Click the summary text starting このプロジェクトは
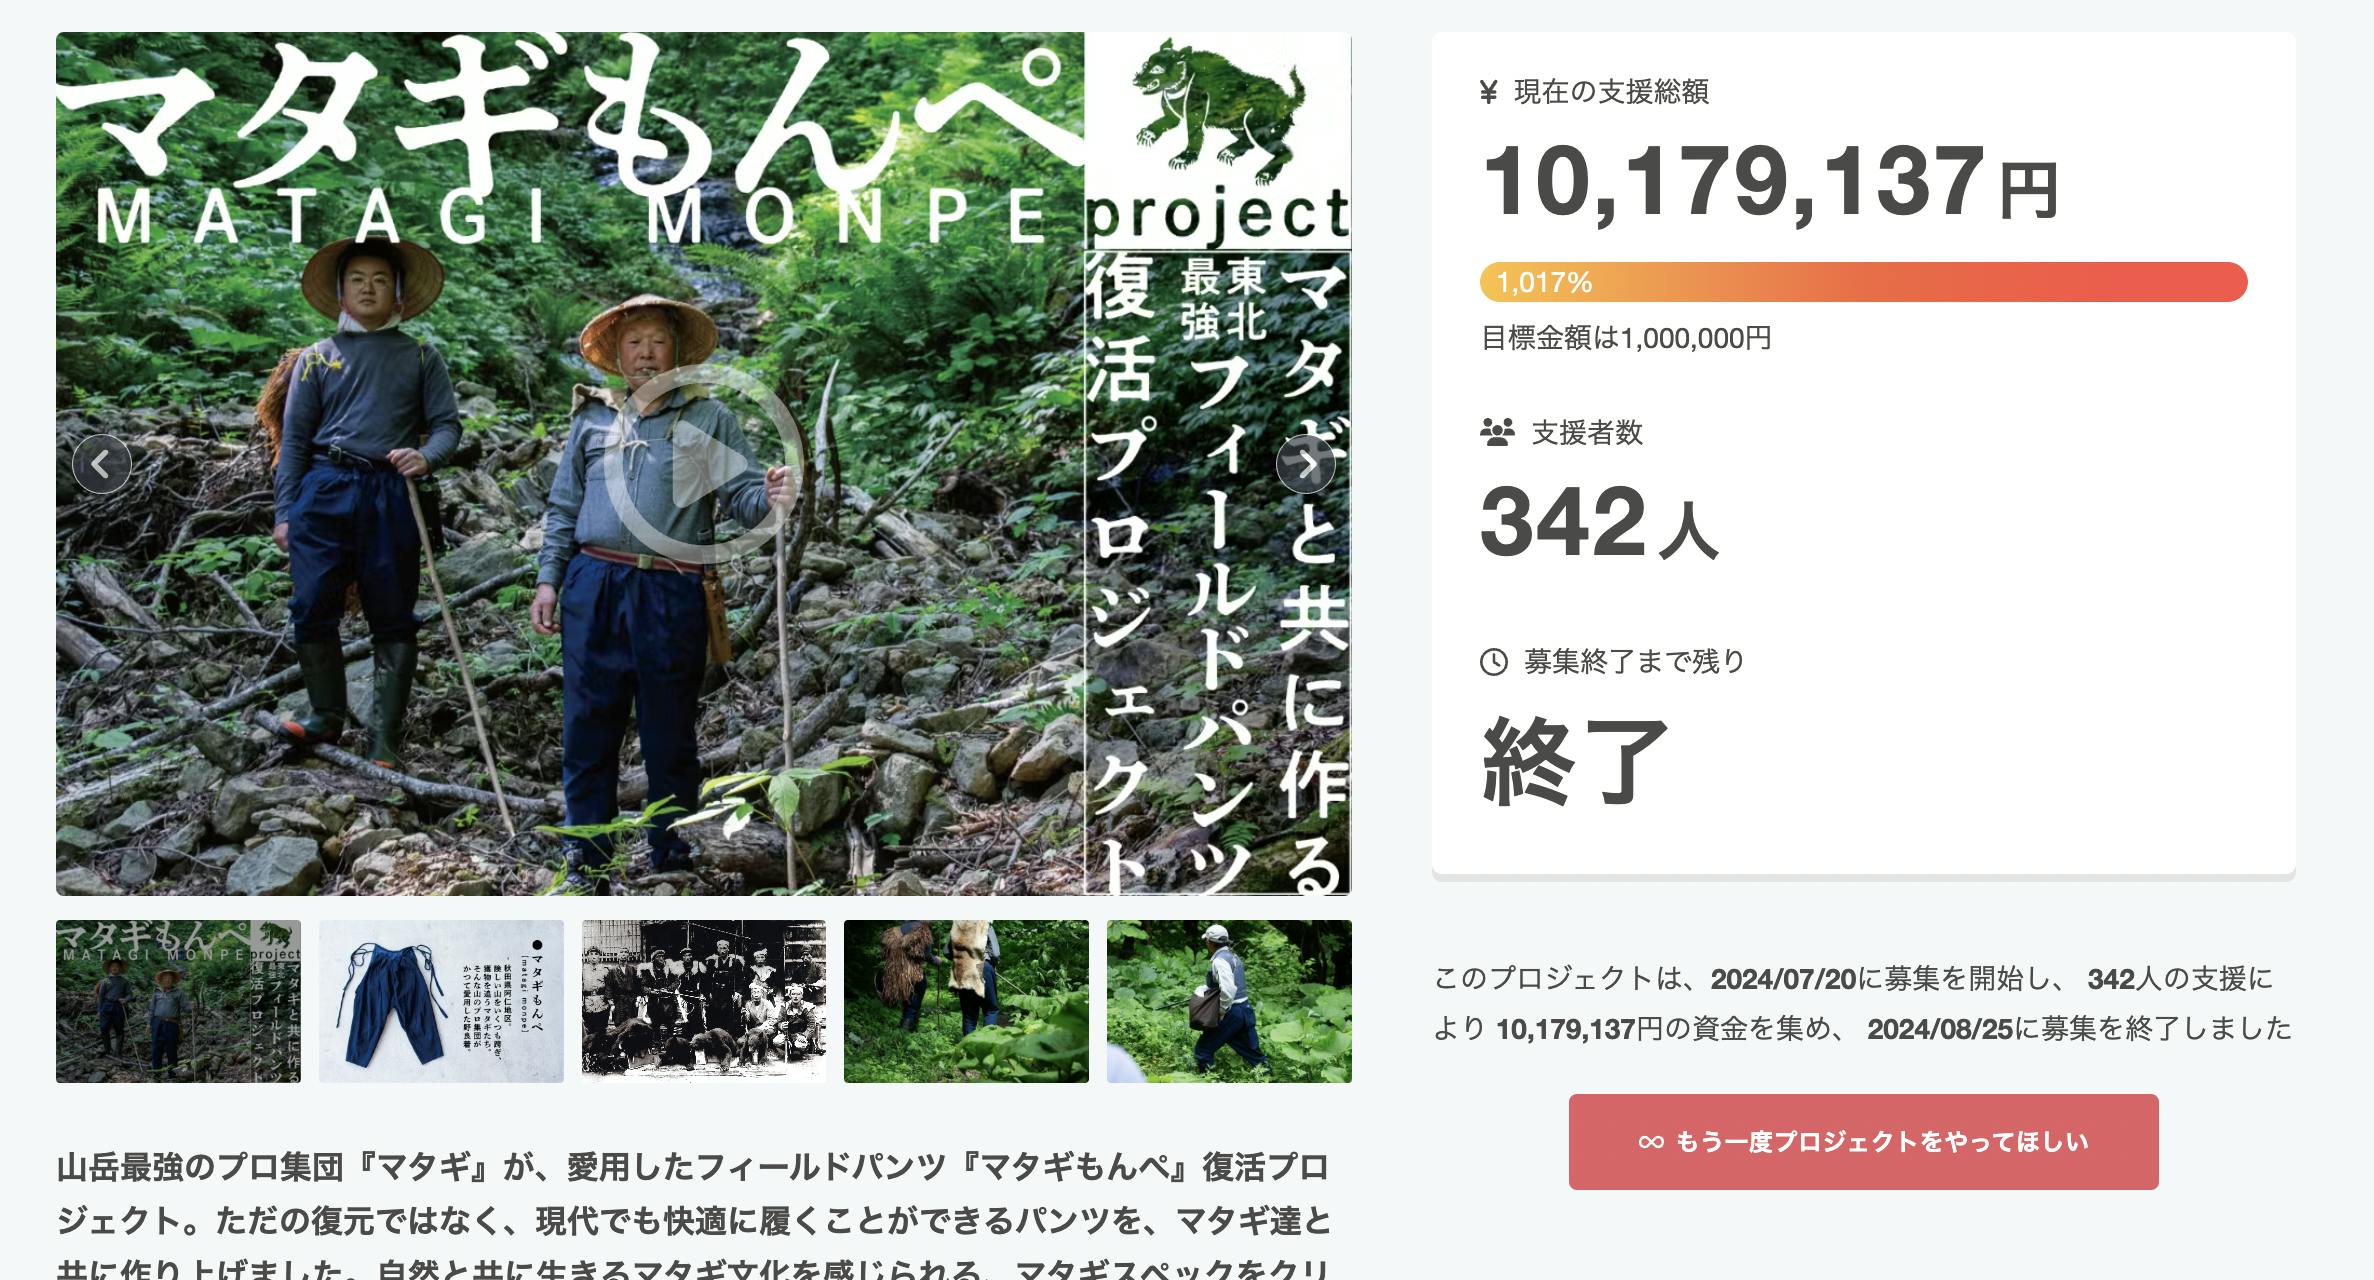 1862,1003
